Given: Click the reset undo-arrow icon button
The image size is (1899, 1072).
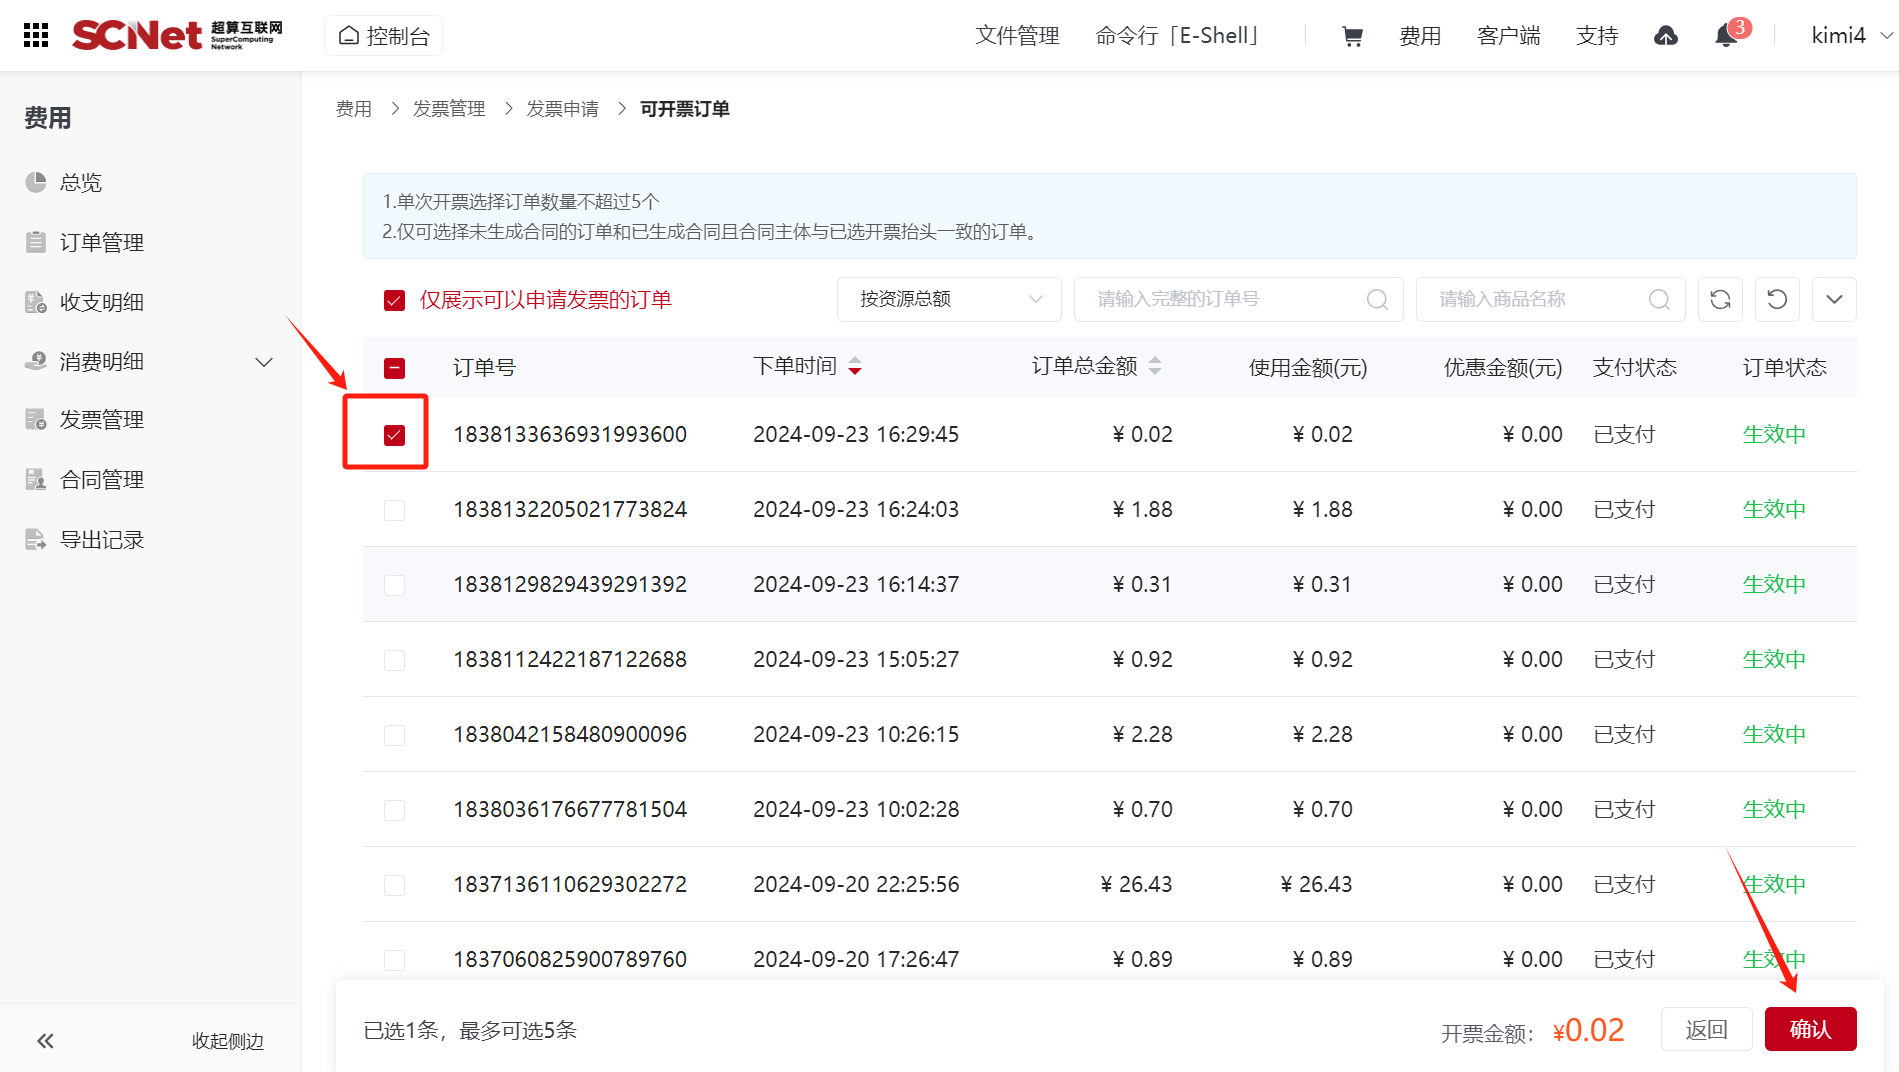Looking at the screenshot, I should 1777,299.
